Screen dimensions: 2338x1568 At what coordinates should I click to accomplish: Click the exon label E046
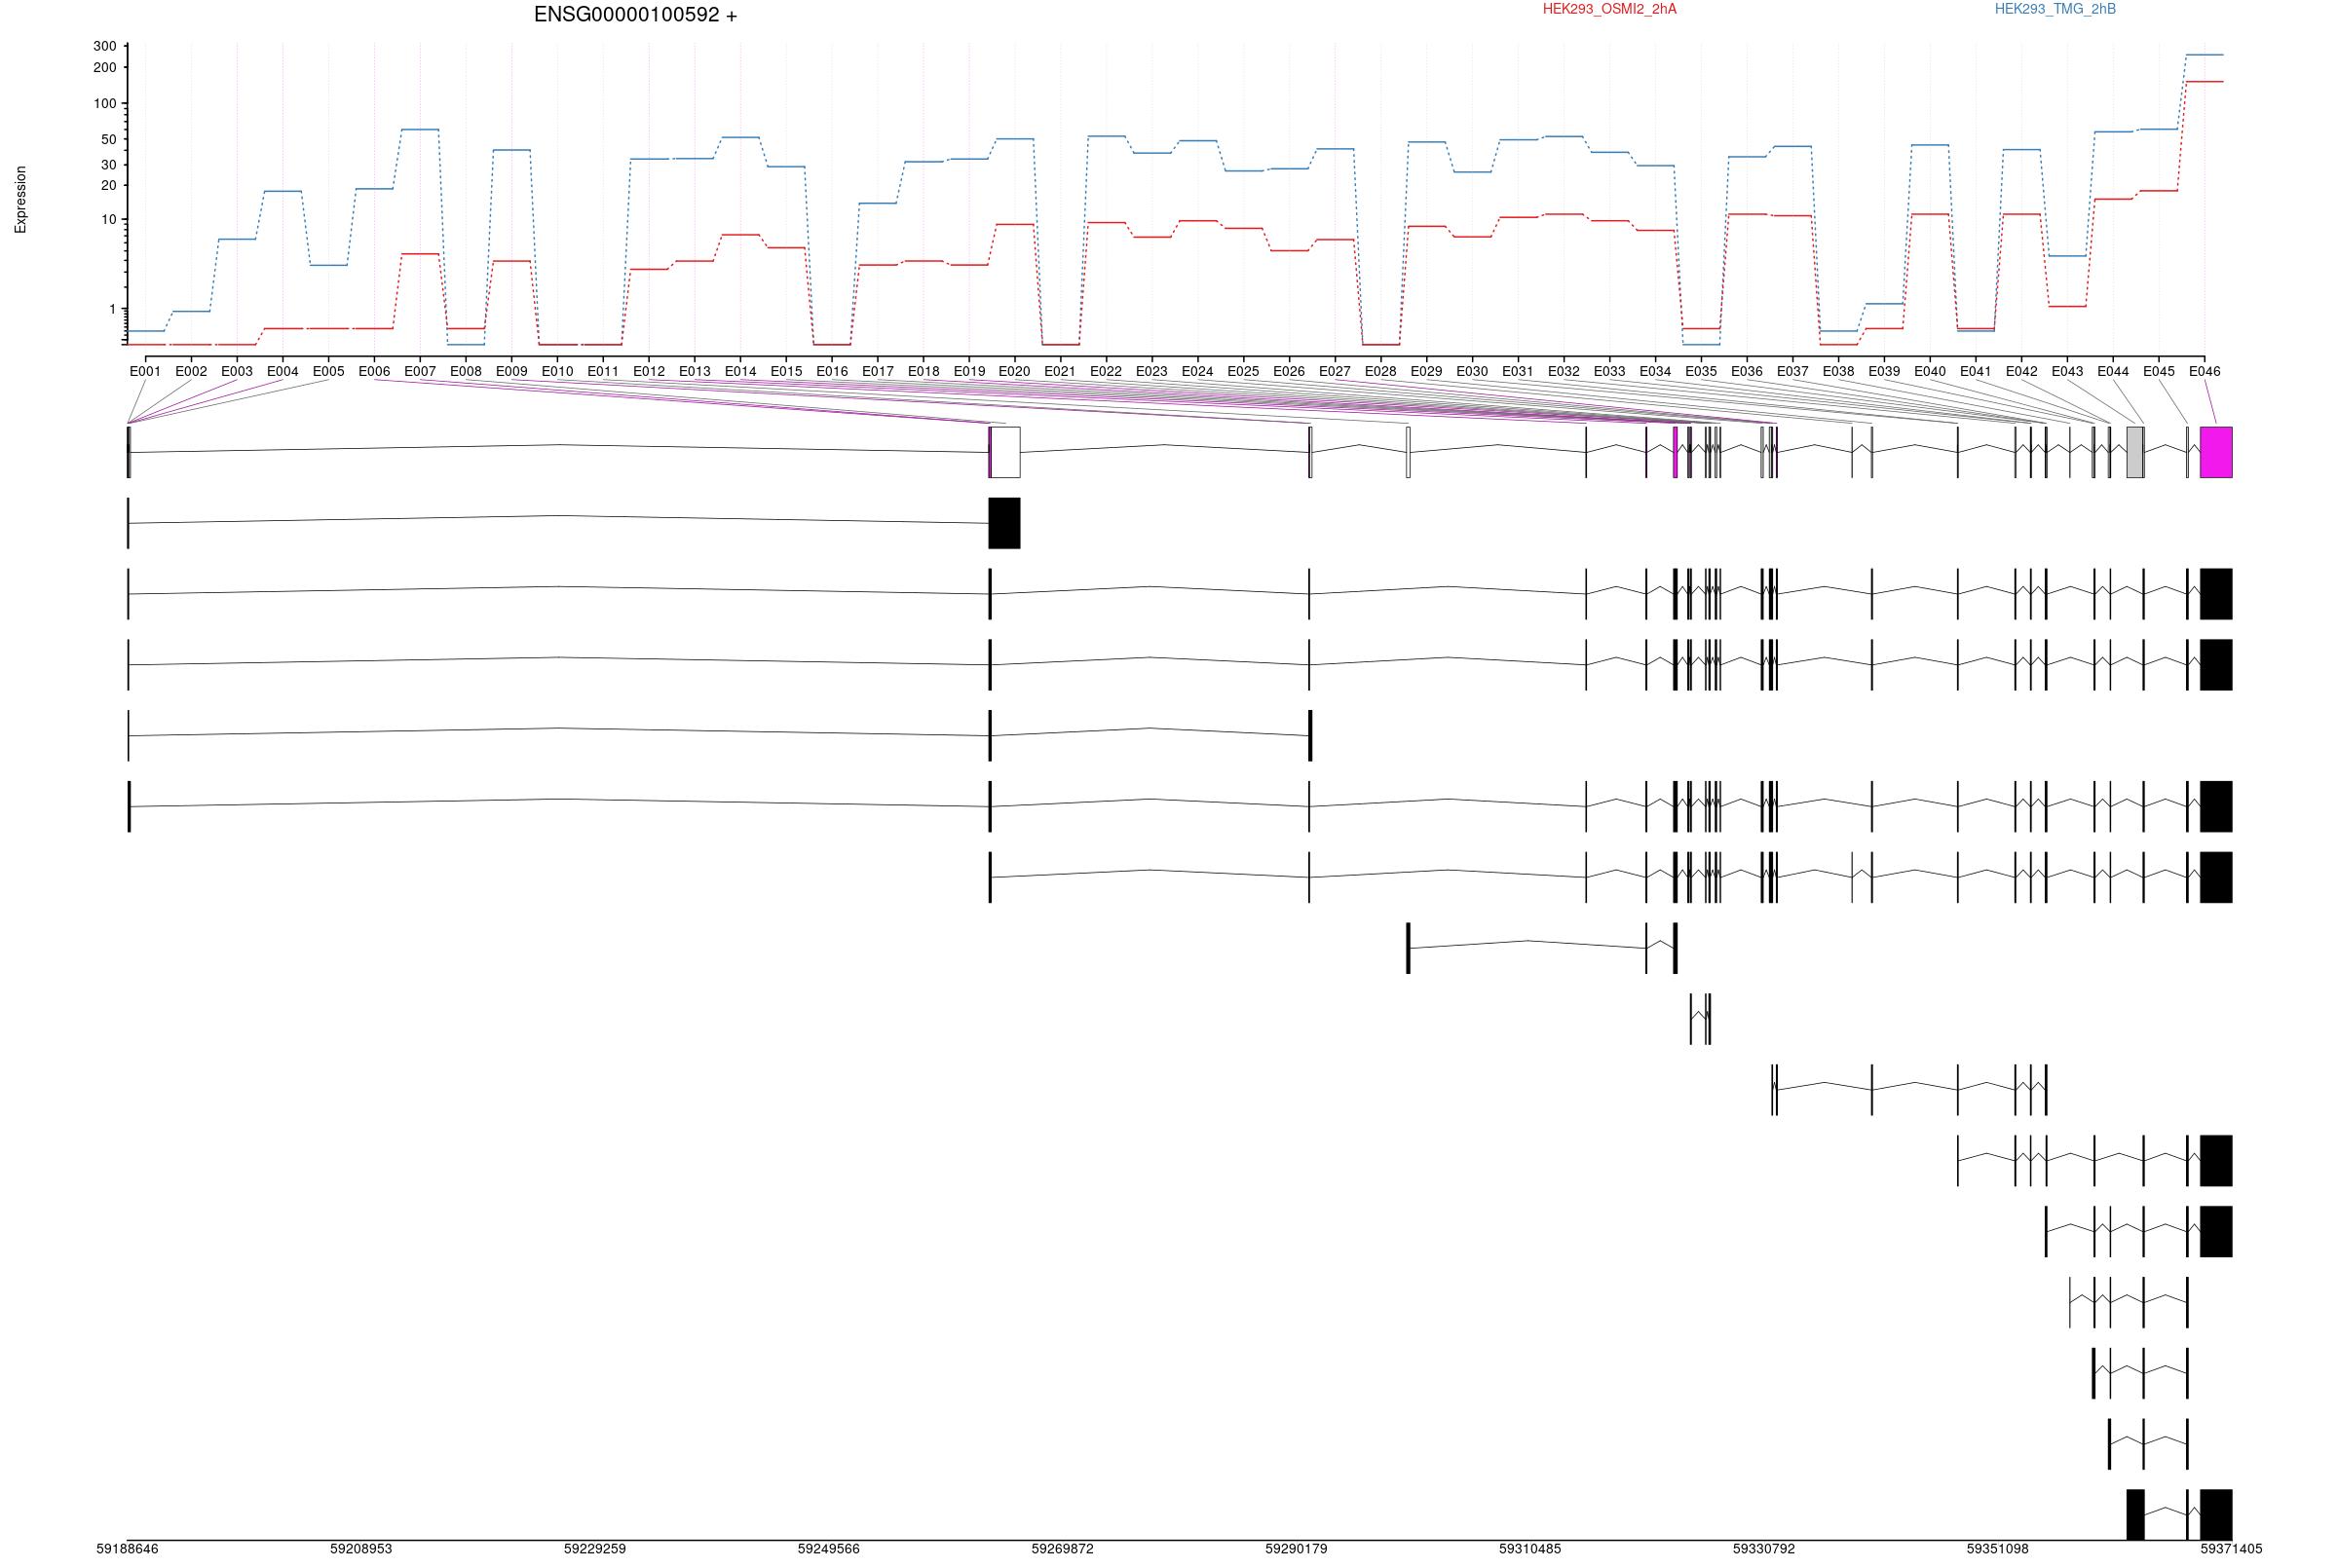tap(2205, 371)
